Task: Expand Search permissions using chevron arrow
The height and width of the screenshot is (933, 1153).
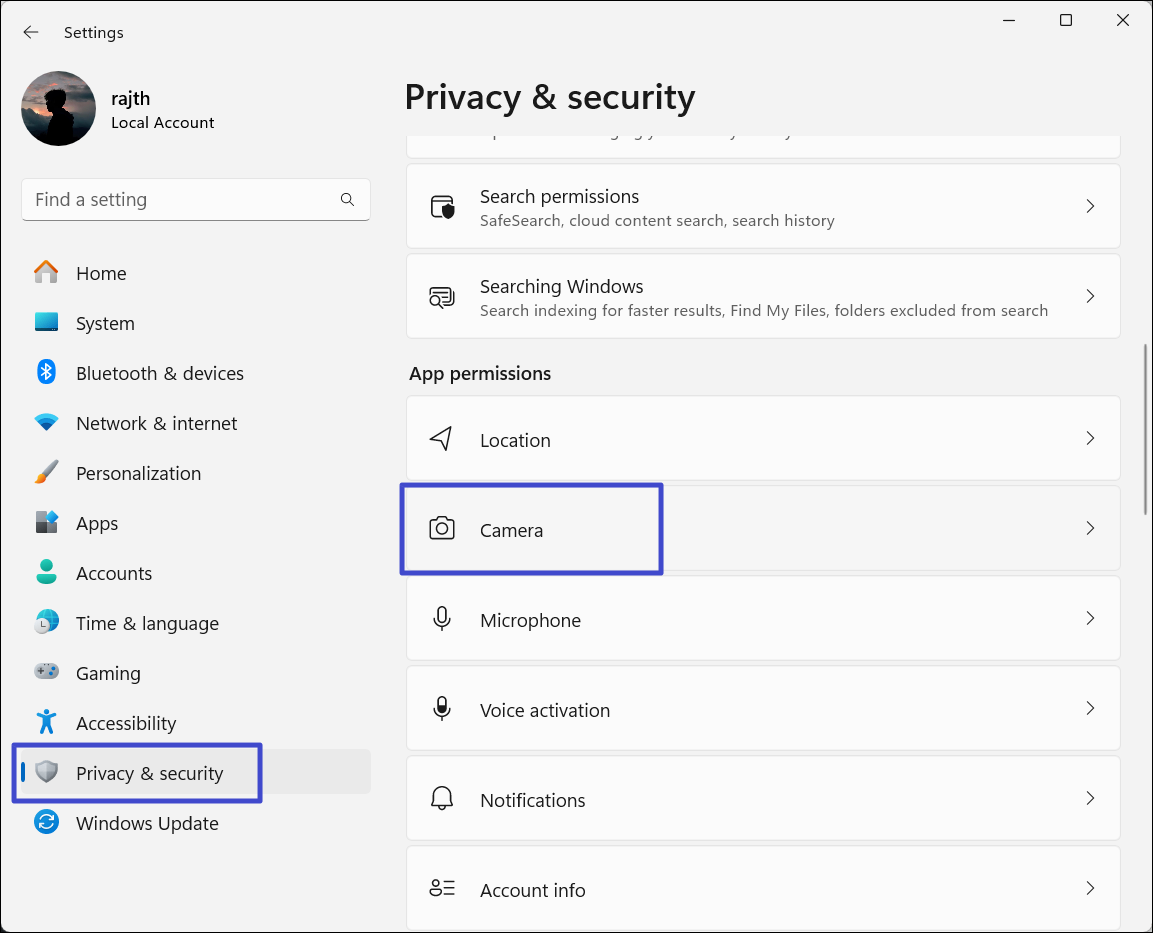Action: click(1090, 206)
